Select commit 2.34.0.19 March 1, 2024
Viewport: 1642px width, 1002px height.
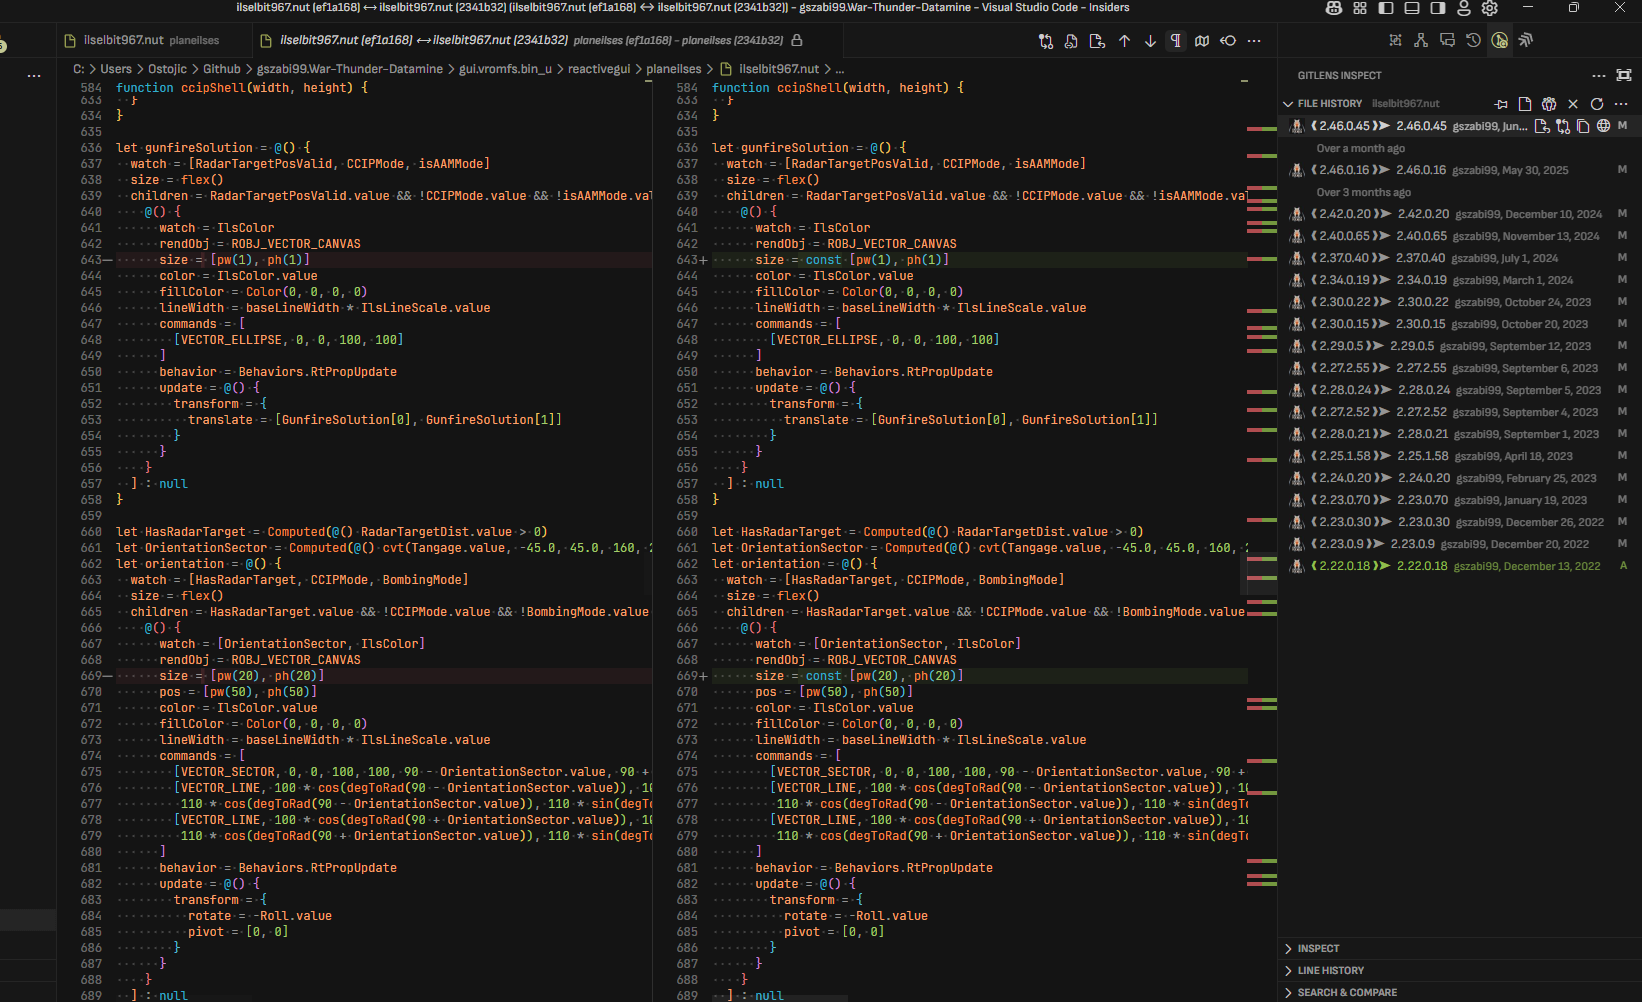coord(1460,280)
